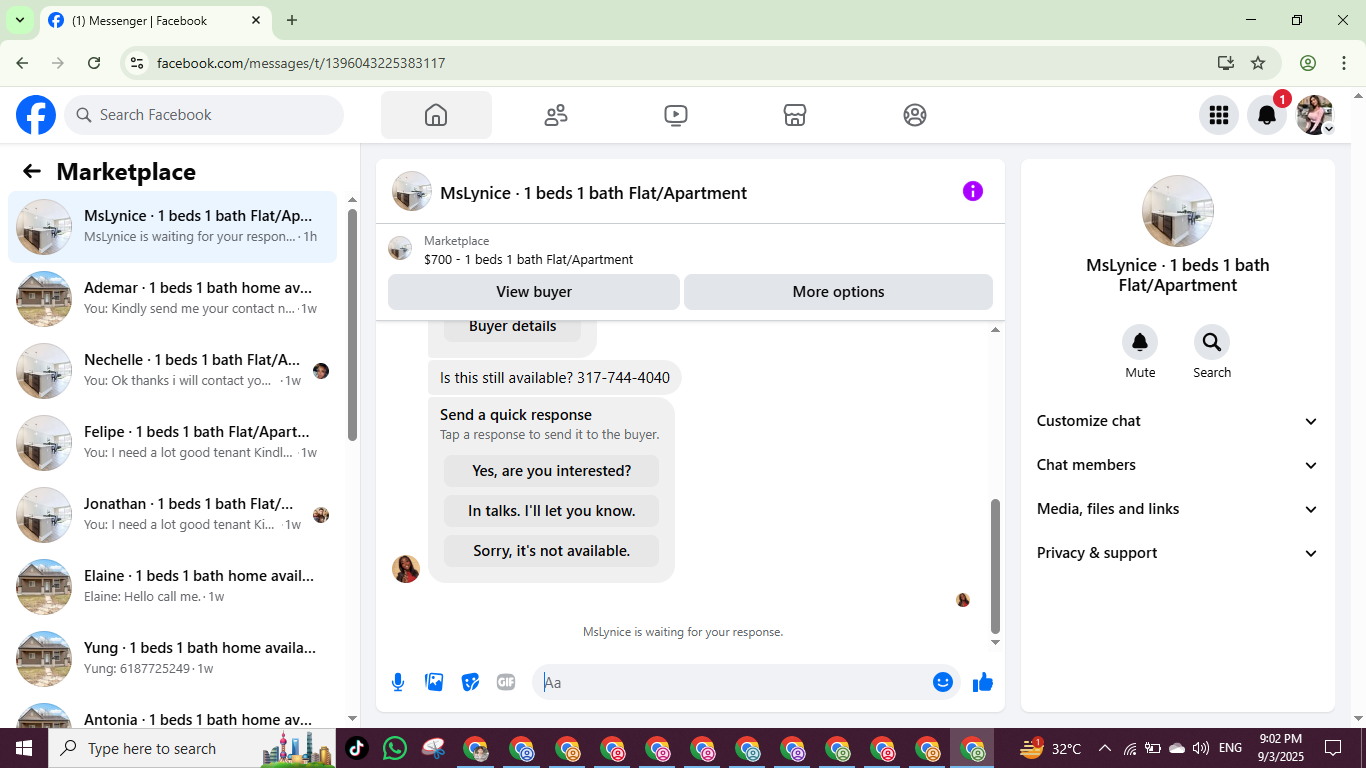Open the notifications bell
Image resolution: width=1366 pixels, height=768 pixels.
tap(1266, 115)
